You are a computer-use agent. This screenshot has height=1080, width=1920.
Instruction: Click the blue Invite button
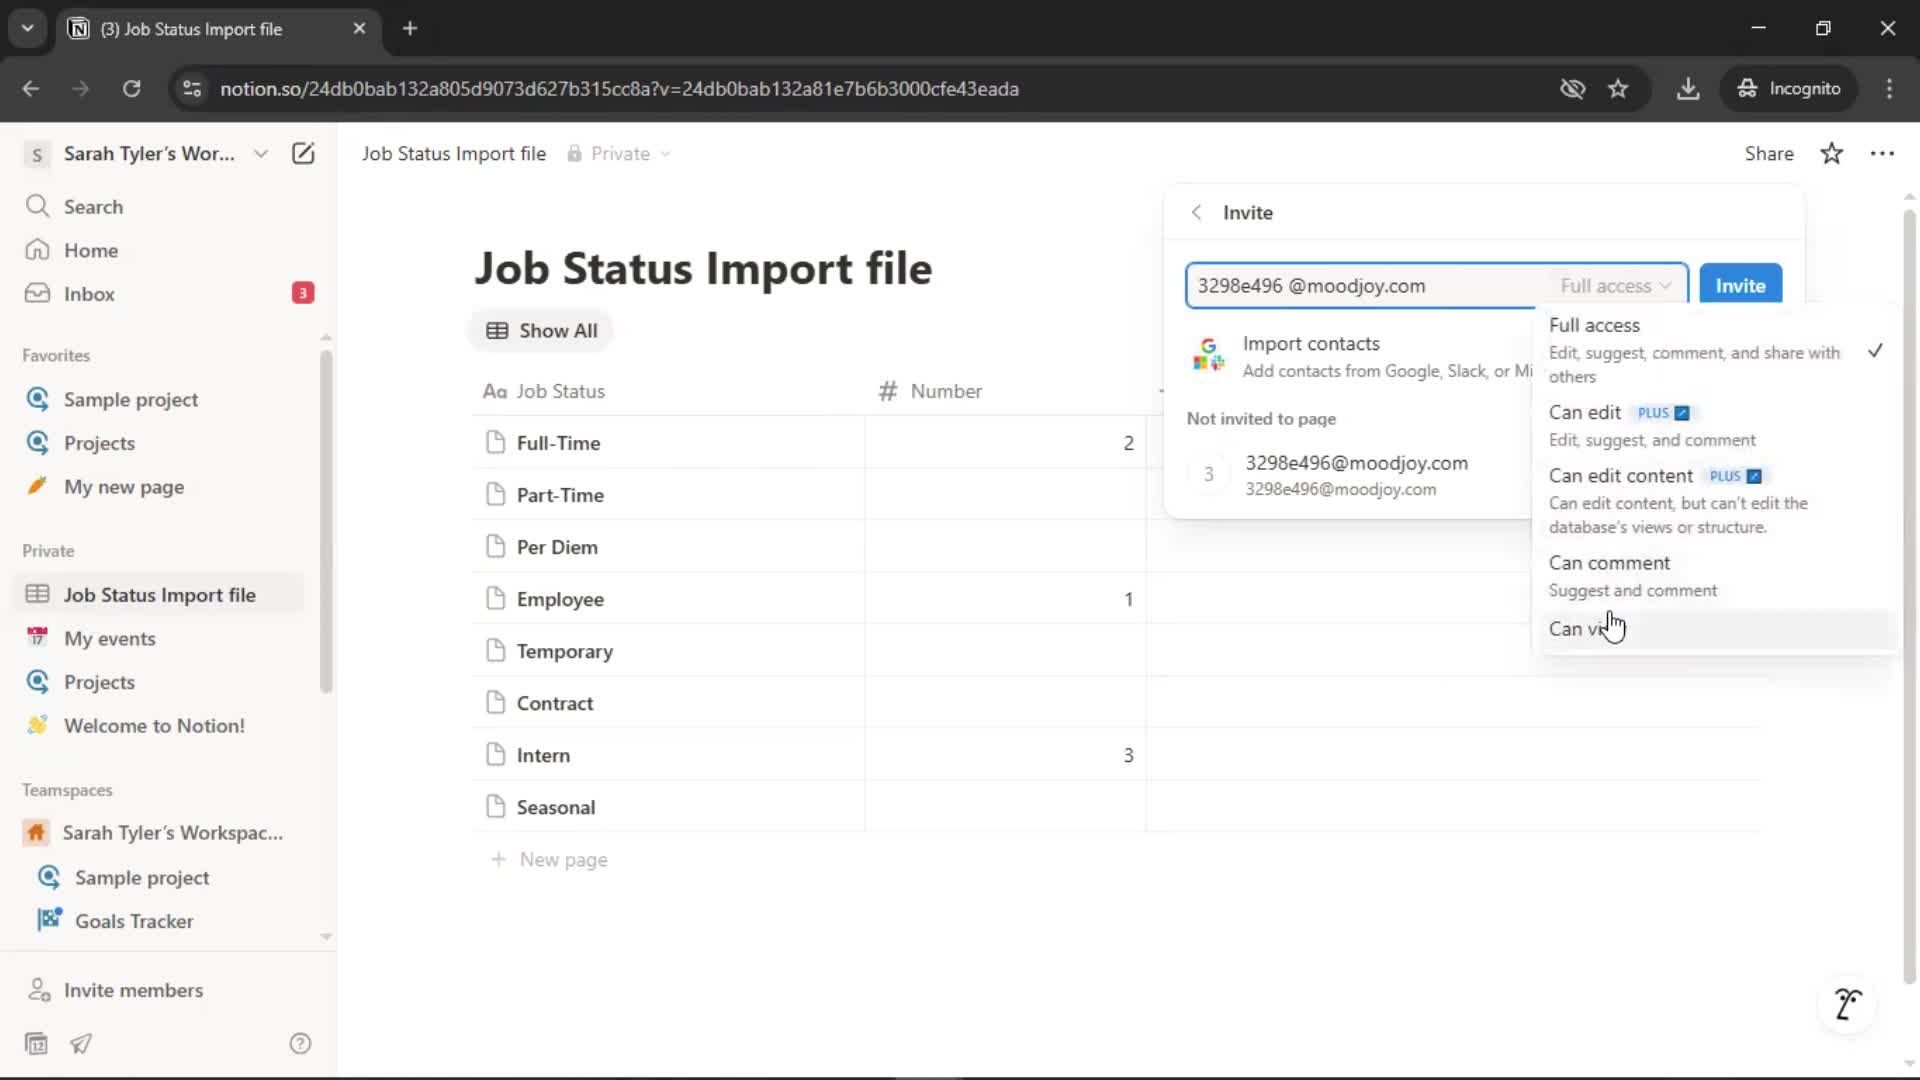click(1740, 286)
